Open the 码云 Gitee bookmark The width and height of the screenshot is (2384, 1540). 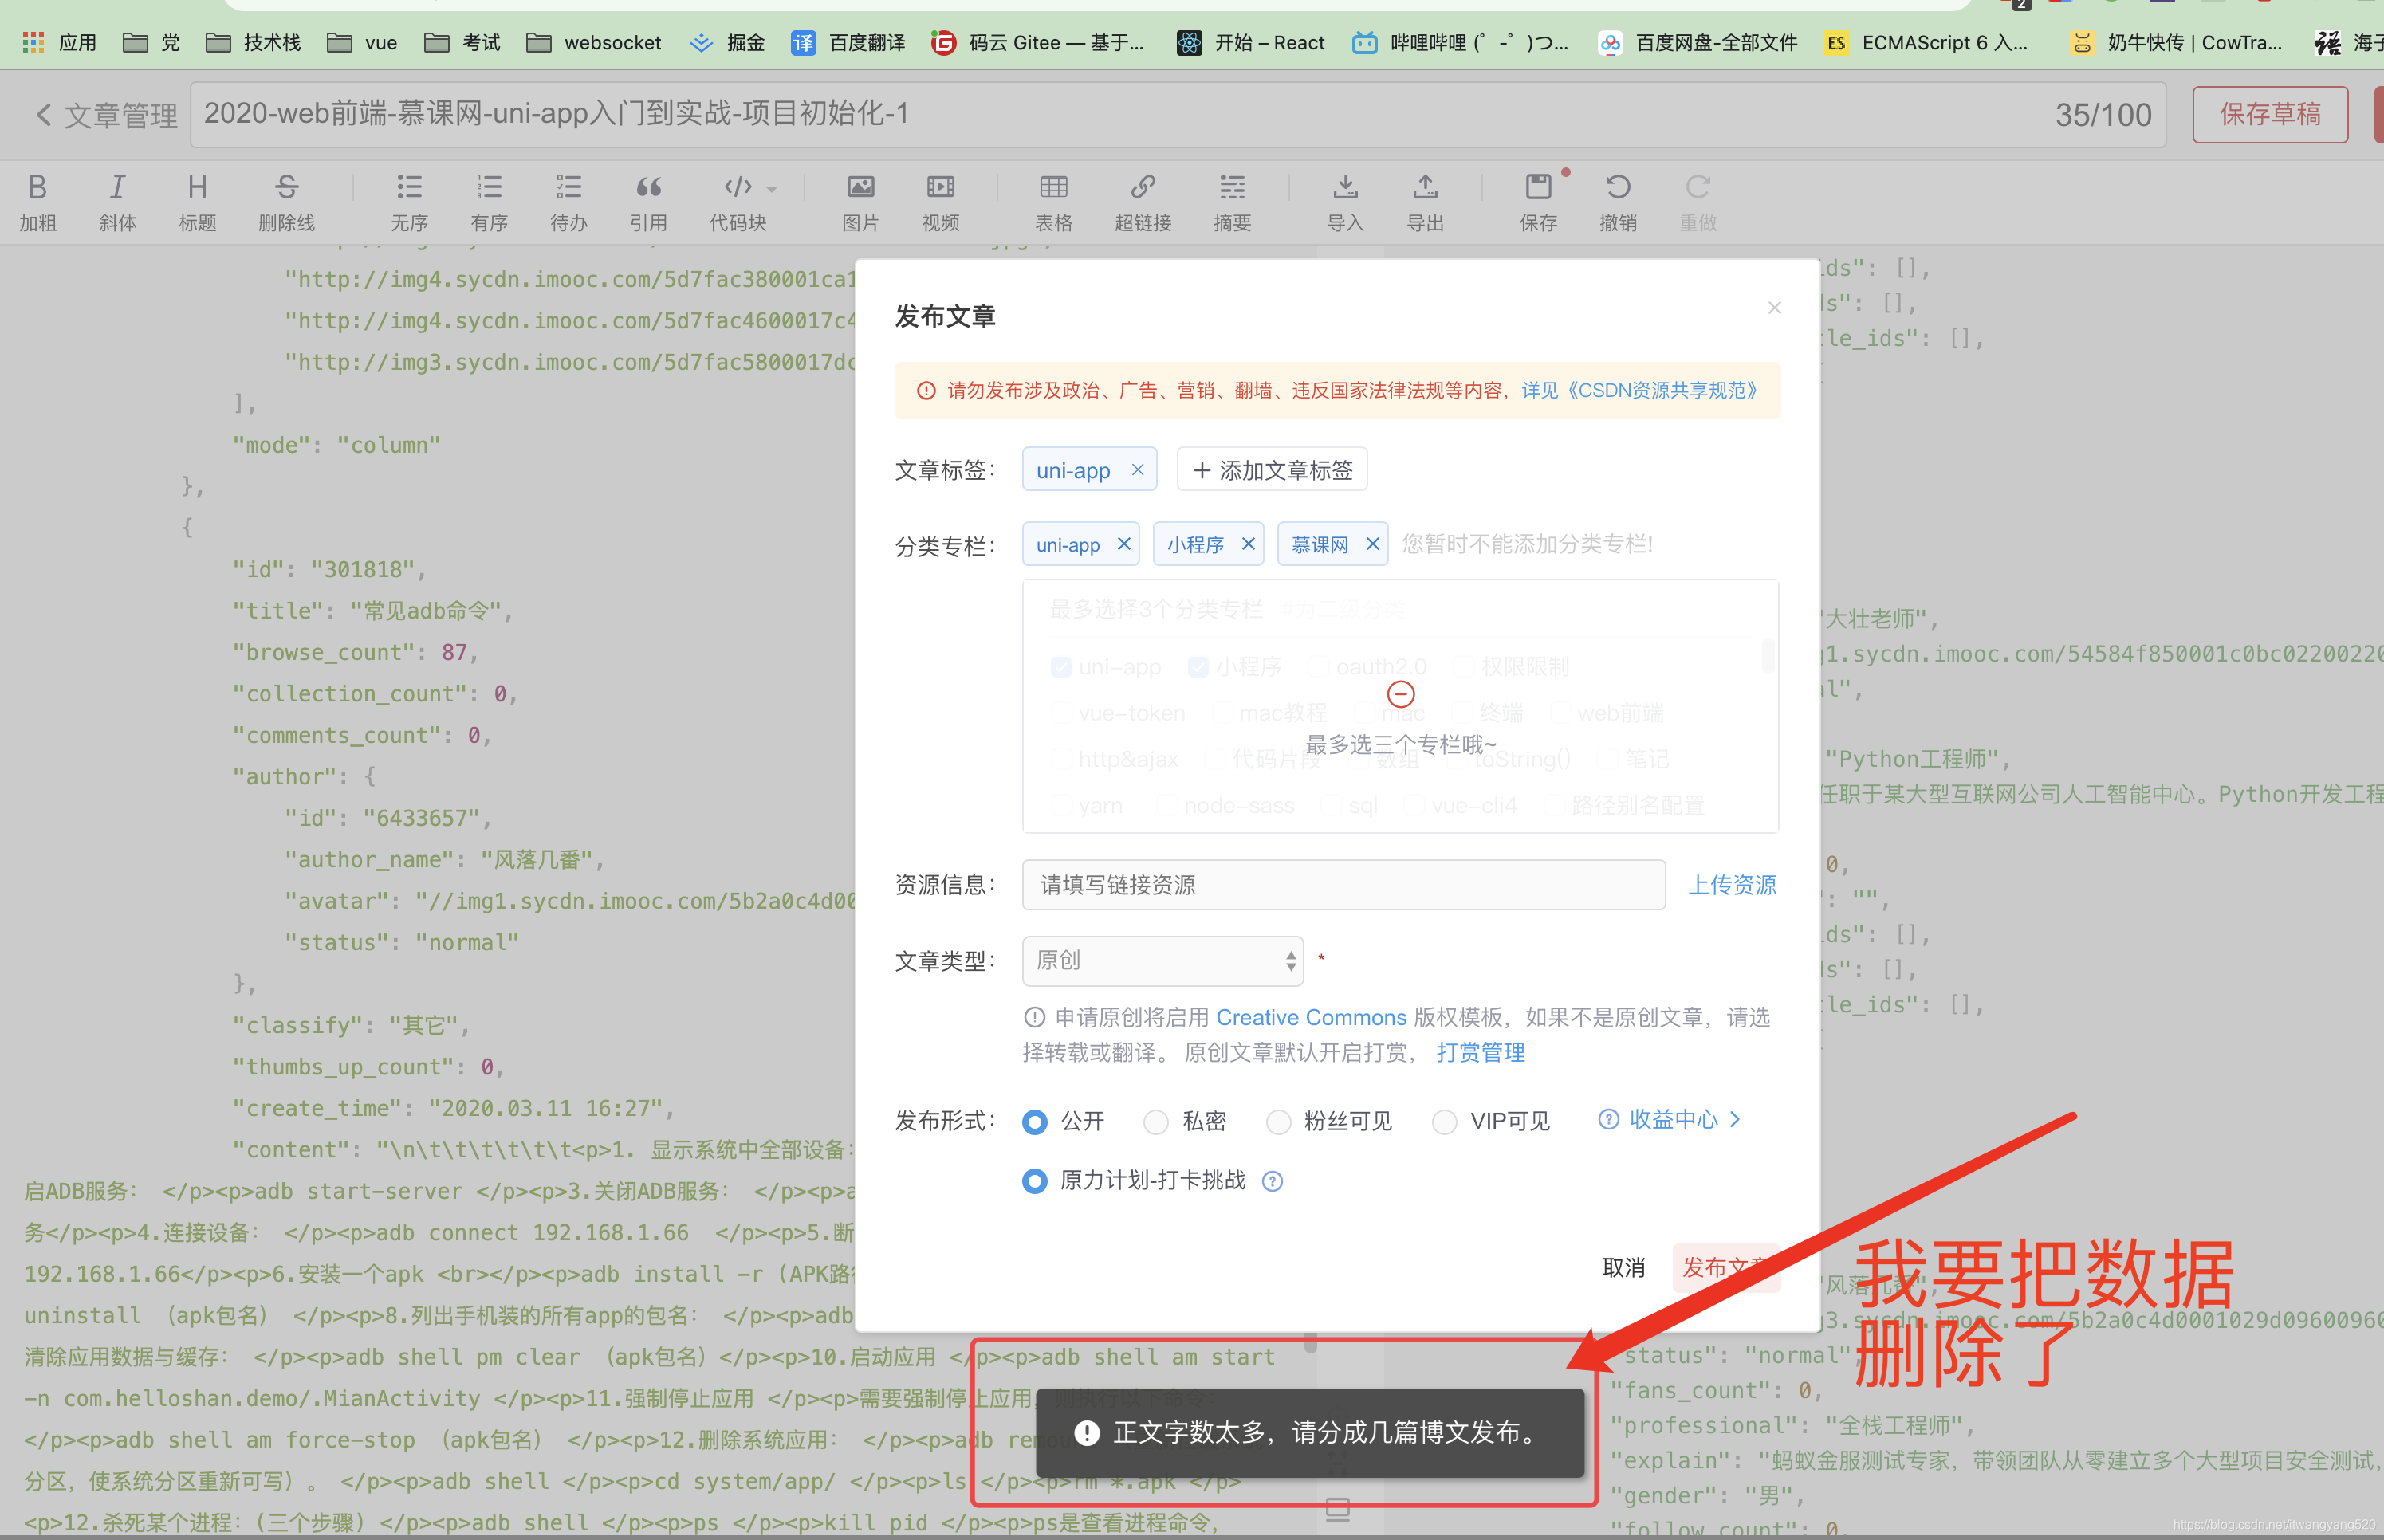click(1037, 42)
